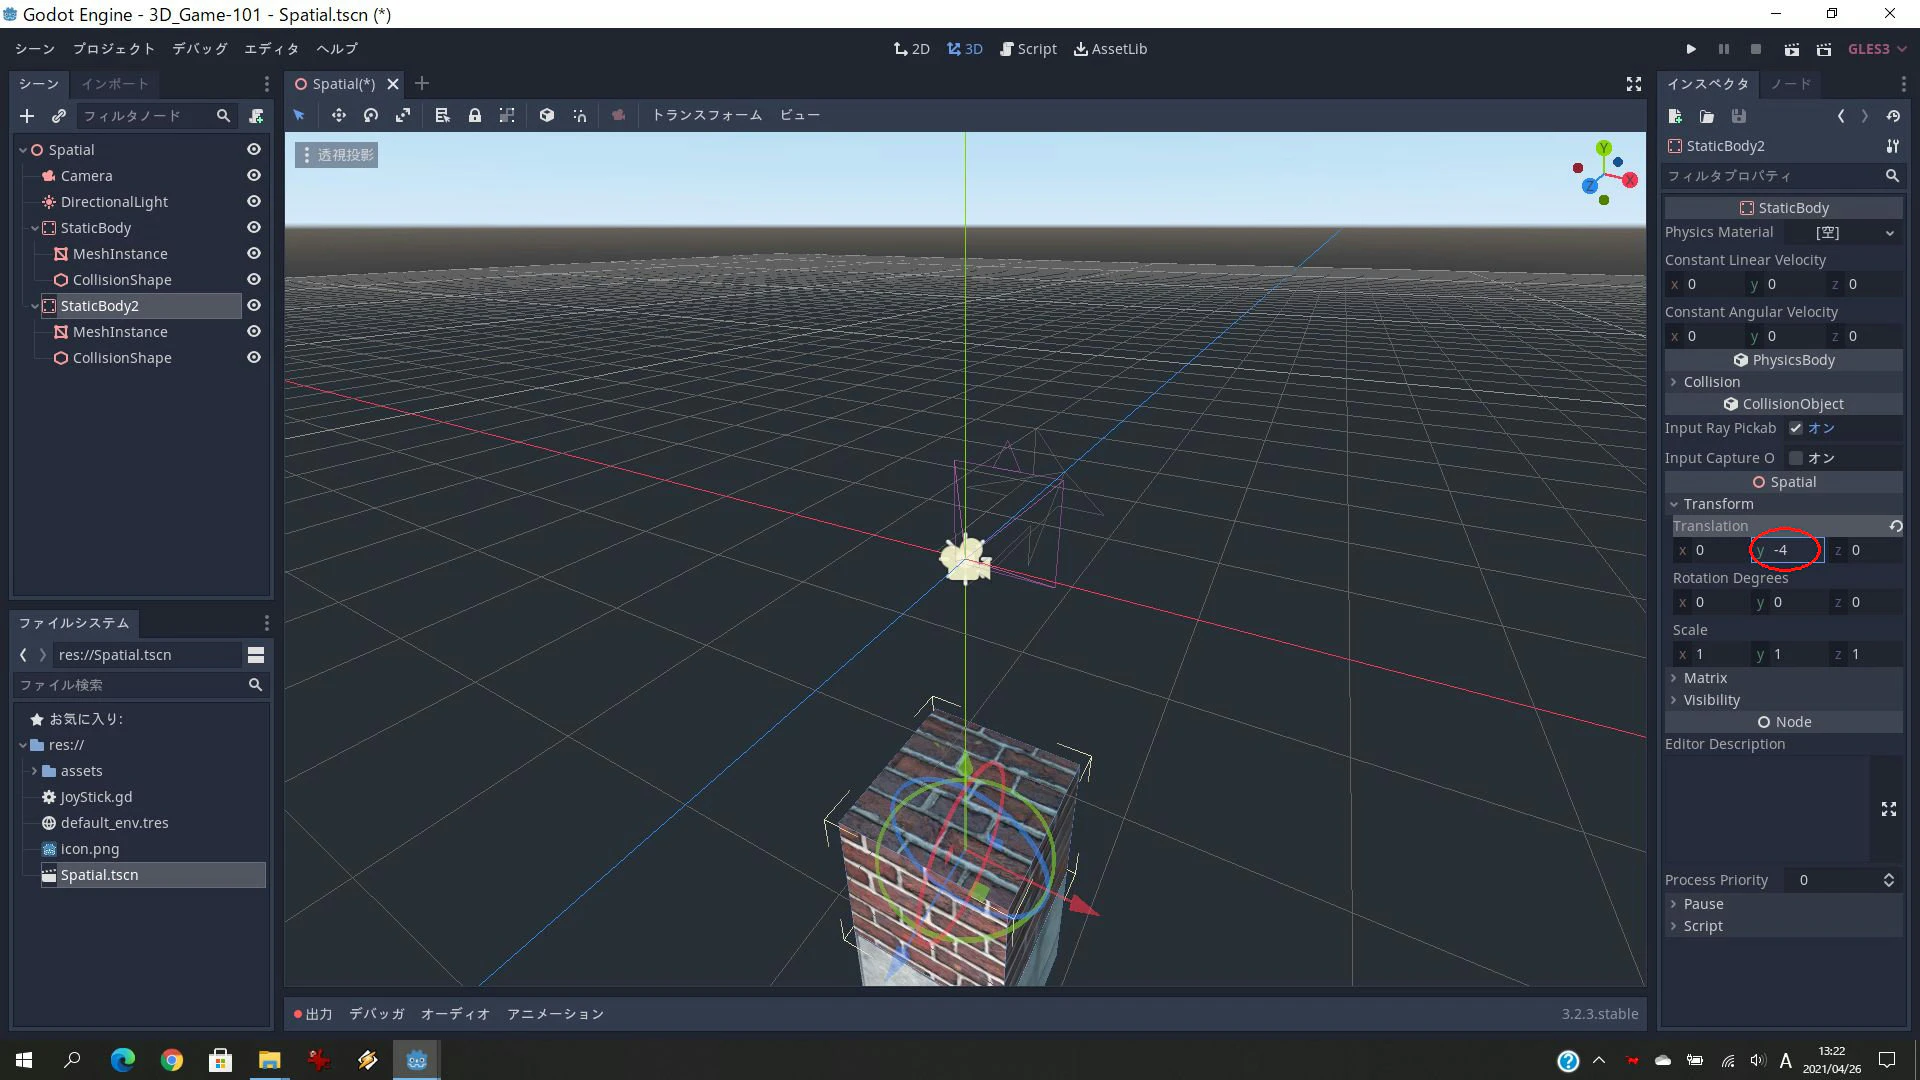Click the lock selected object icon
Image resolution: width=1920 pixels, height=1080 pixels.
click(475, 115)
